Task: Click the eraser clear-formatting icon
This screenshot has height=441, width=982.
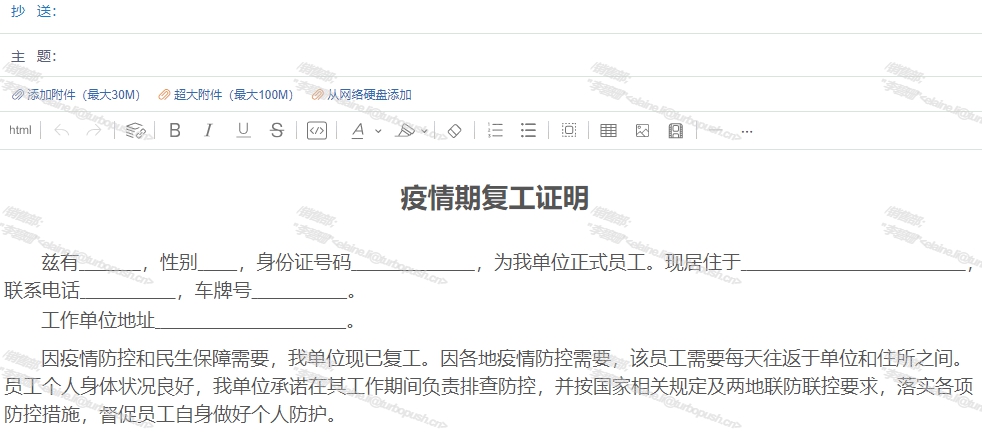Action: (454, 130)
